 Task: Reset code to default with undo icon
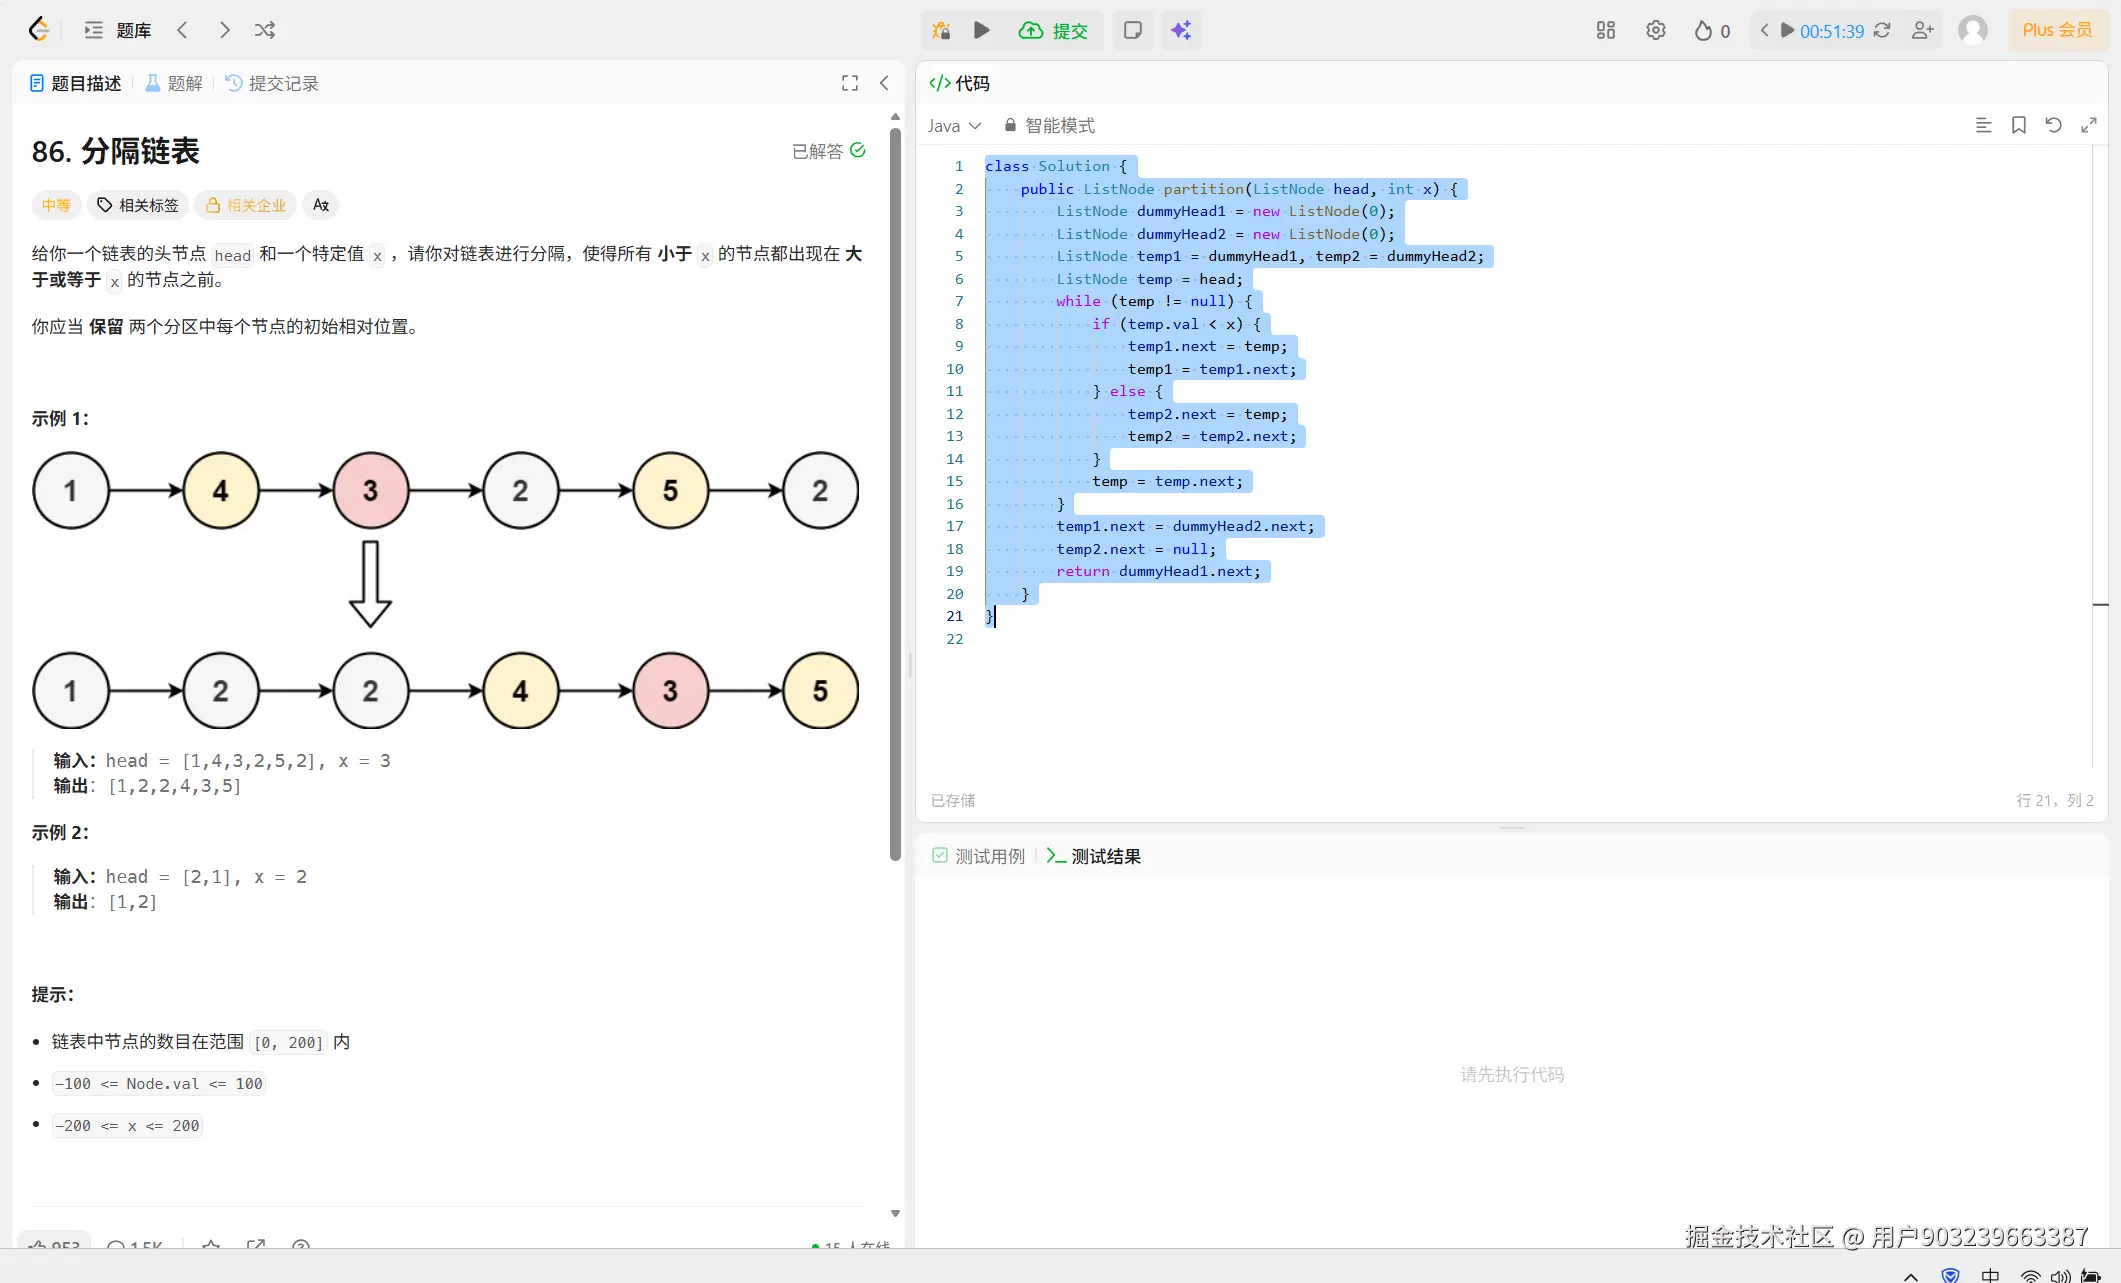(x=2053, y=125)
